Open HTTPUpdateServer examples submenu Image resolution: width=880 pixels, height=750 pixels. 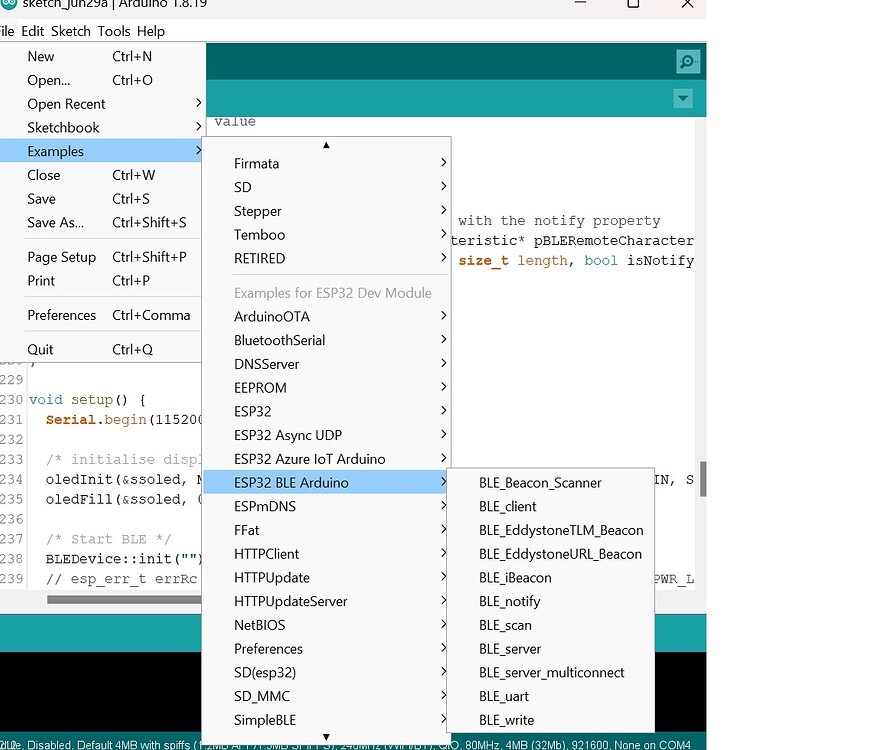326,601
